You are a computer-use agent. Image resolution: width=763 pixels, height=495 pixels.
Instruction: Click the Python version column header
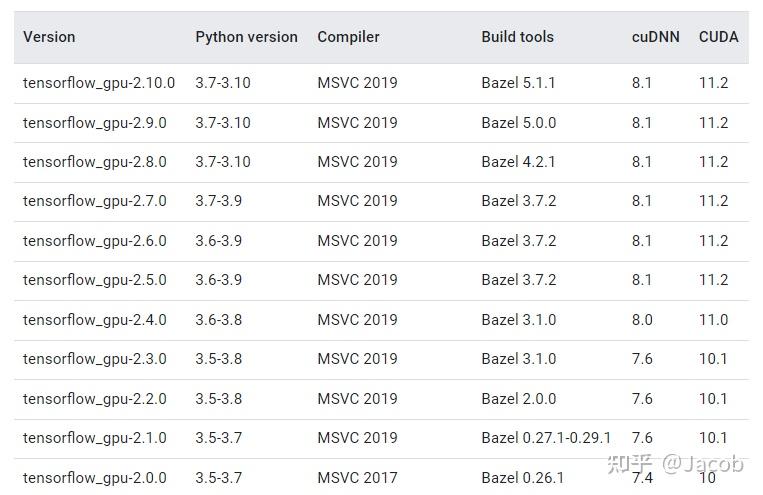[246, 37]
